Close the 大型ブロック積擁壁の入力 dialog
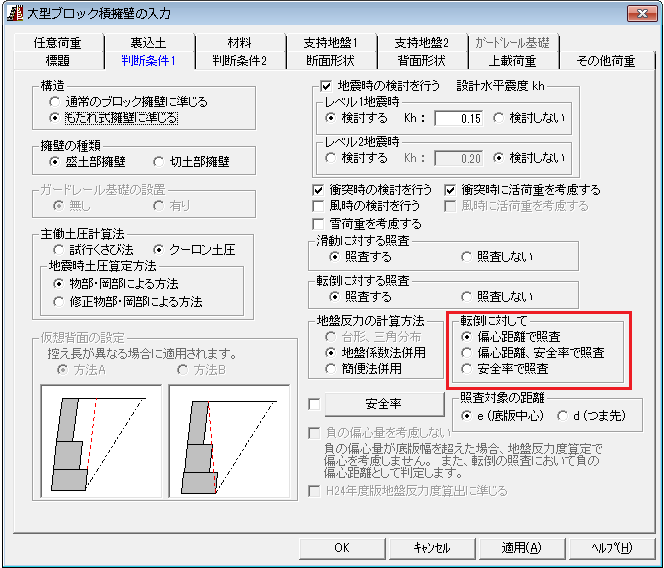The width and height of the screenshot is (664, 568). 642,13
